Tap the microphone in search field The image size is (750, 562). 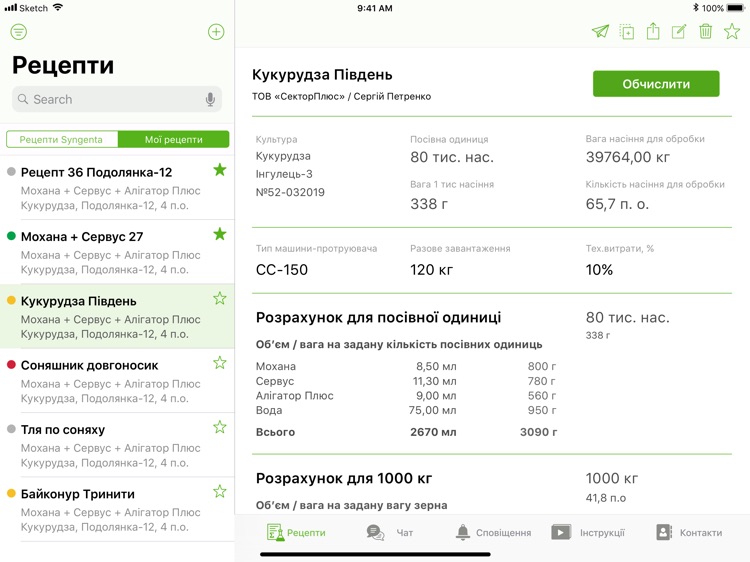pos(210,100)
